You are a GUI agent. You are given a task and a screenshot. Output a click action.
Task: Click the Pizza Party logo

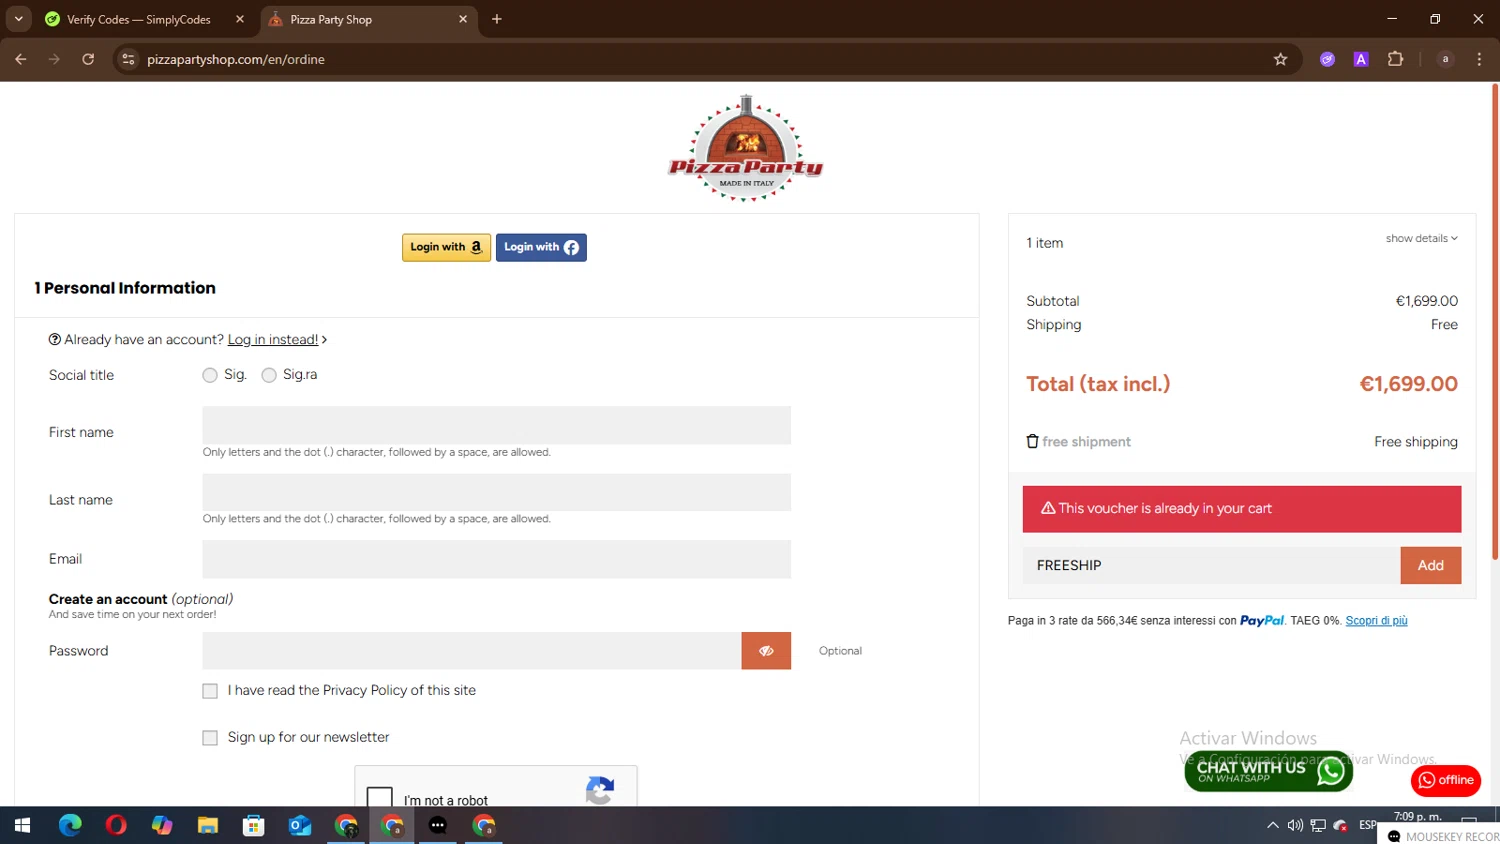point(746,149)
